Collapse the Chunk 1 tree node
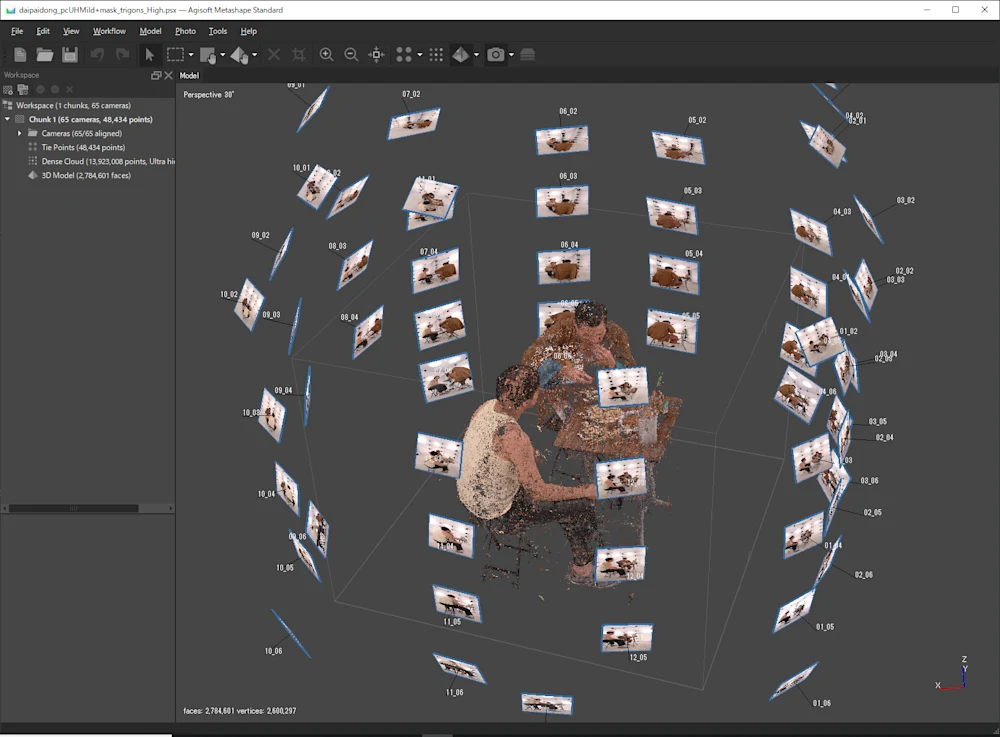The height and width of the screenshot is (737, 1000). 8,119
